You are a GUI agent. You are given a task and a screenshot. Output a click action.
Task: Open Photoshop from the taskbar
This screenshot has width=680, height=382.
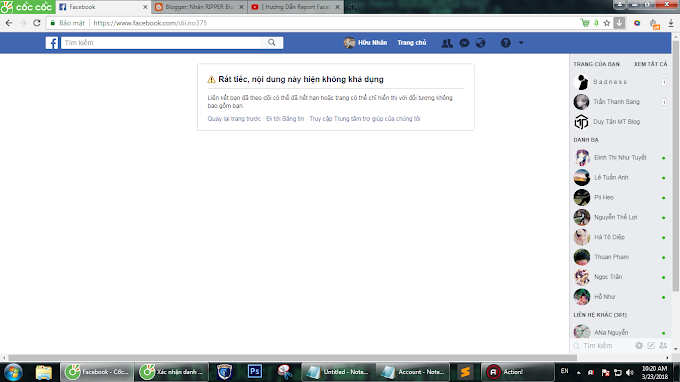[255, 372]
